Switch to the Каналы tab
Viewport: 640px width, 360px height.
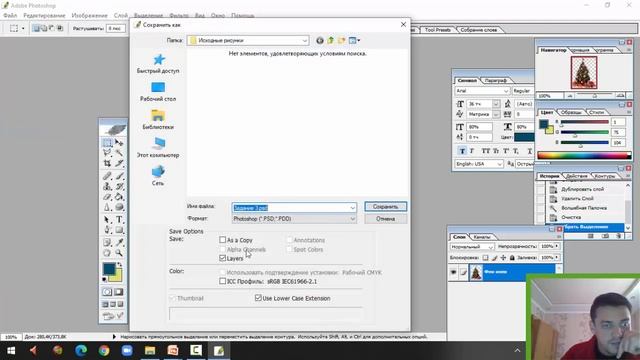[482, 237]
